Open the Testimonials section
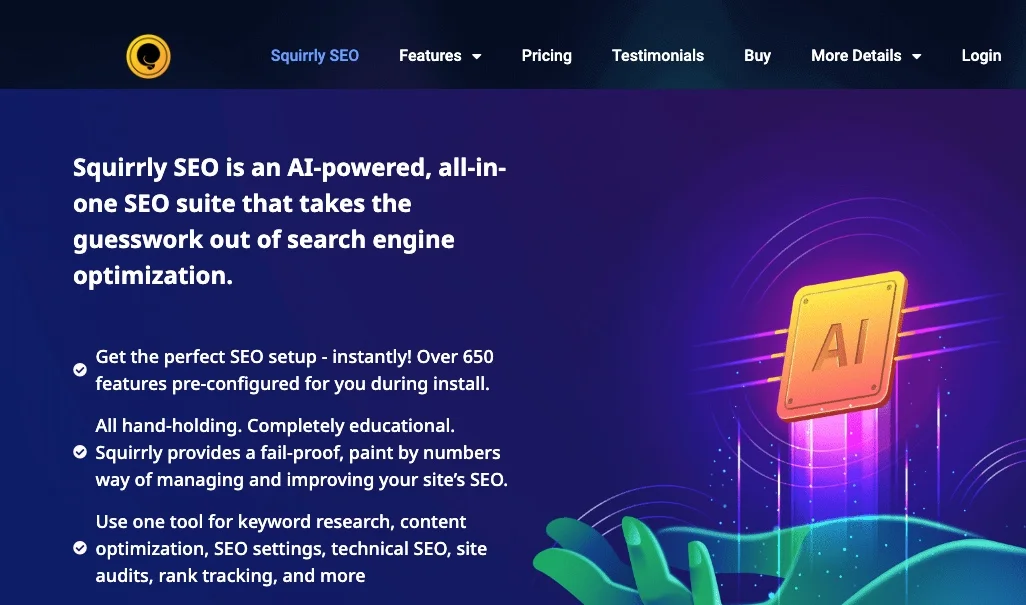Screen dimensions: 1026x605 coord(657,56)
